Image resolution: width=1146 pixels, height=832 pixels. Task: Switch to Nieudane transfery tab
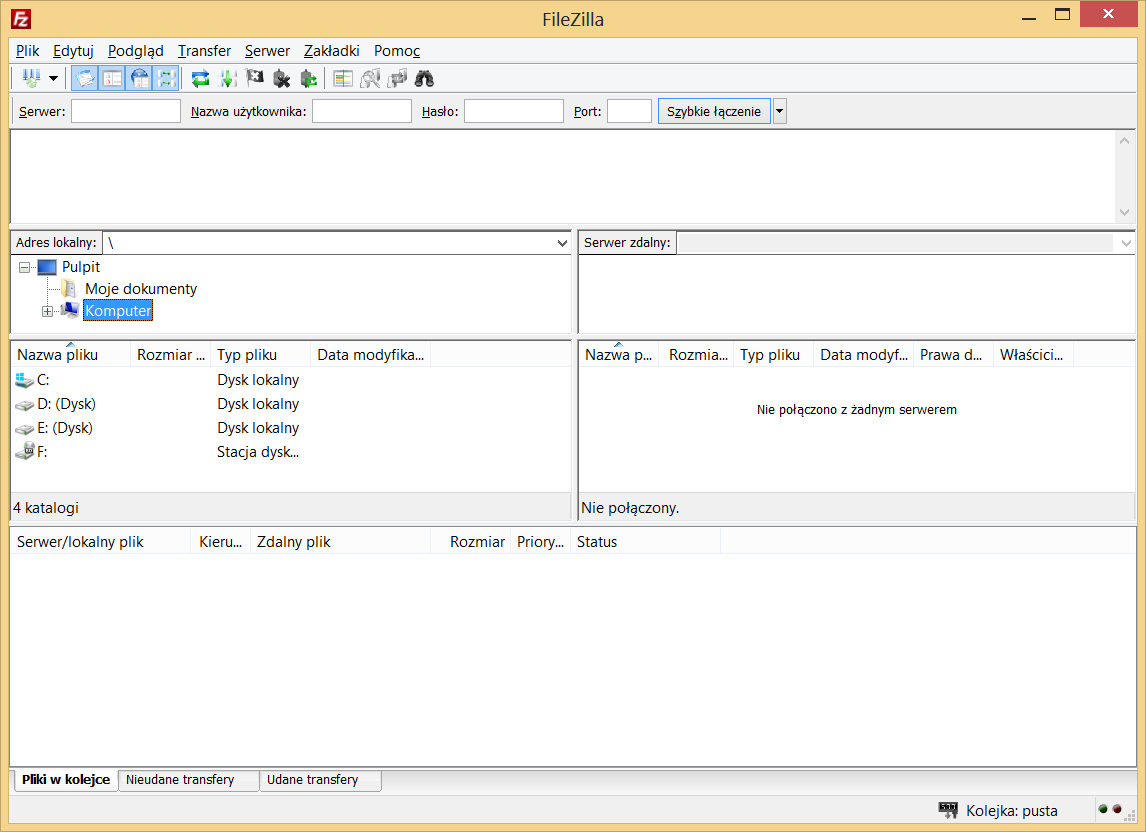pos(189,780)
